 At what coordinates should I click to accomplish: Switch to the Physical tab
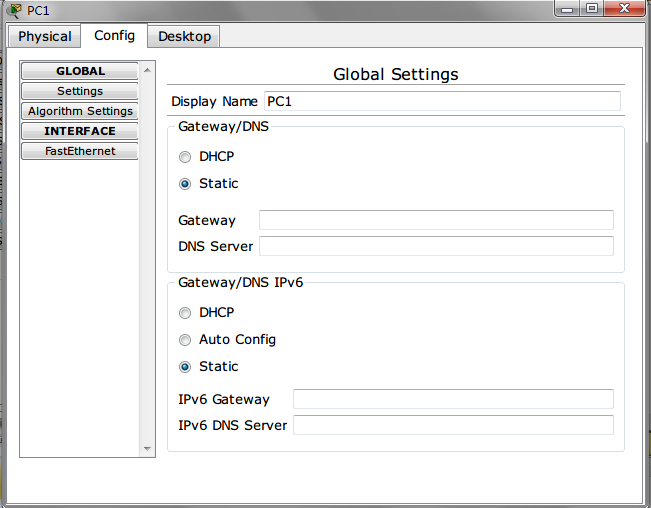(x=44, y=37)
